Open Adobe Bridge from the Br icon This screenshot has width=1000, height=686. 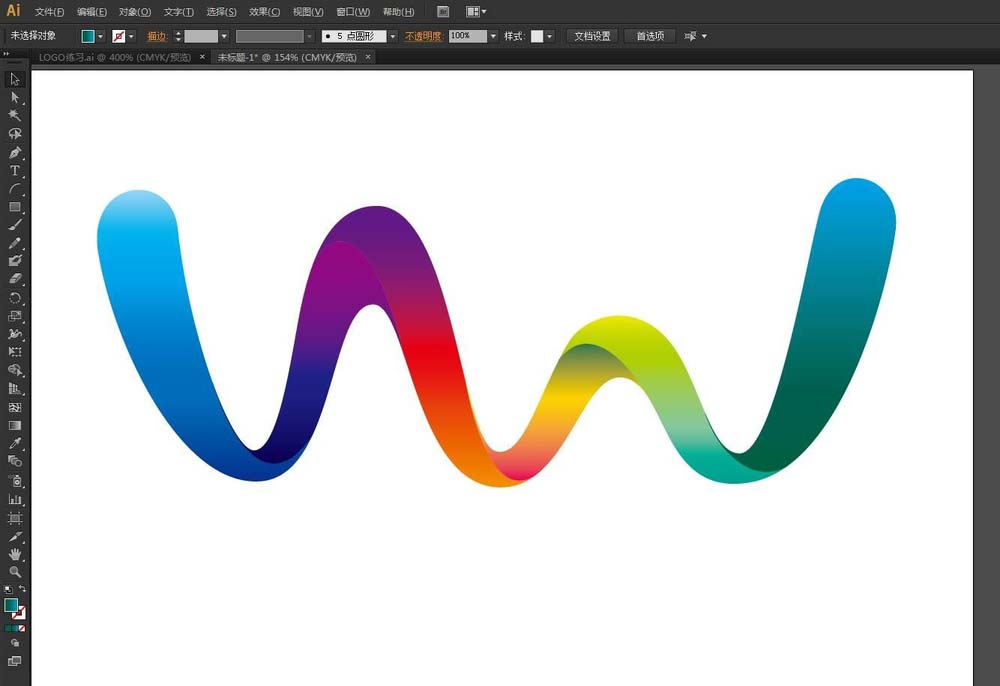[x=443, y=11]
